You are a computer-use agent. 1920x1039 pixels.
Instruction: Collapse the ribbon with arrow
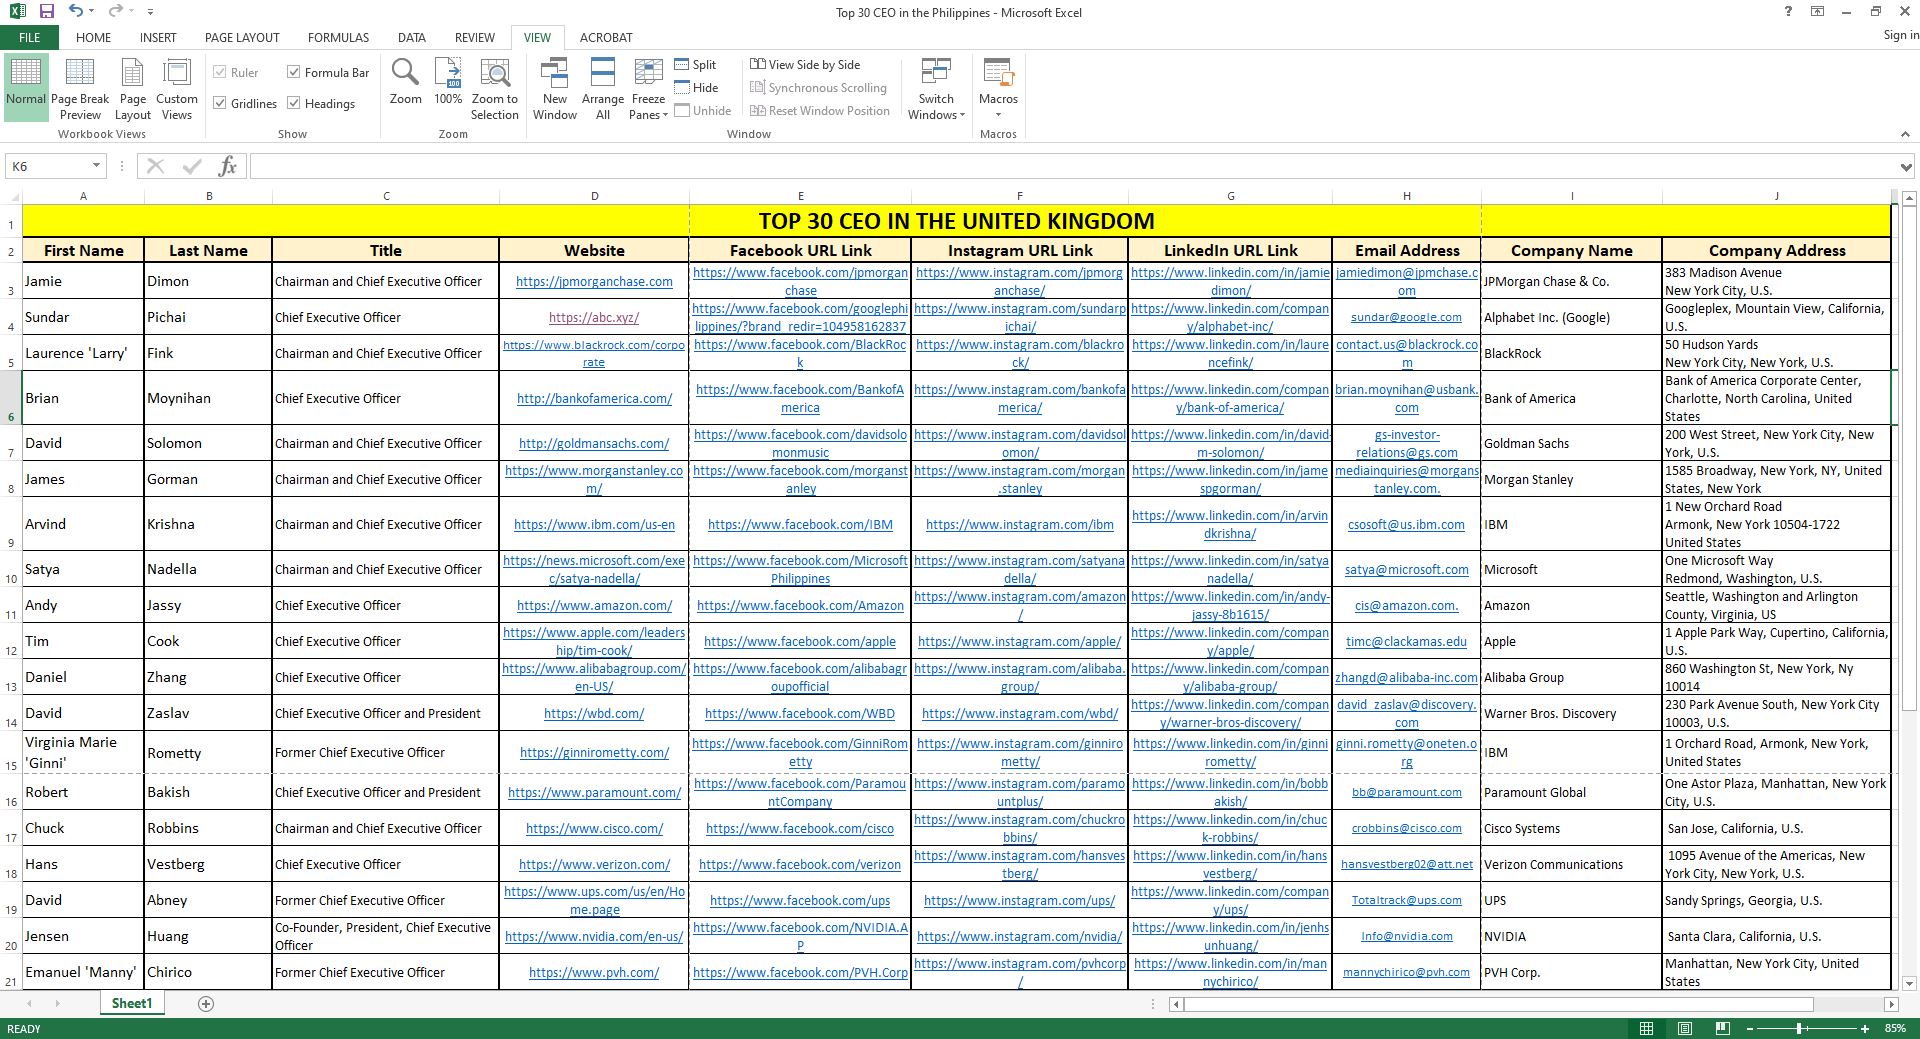pos(1905,134)
